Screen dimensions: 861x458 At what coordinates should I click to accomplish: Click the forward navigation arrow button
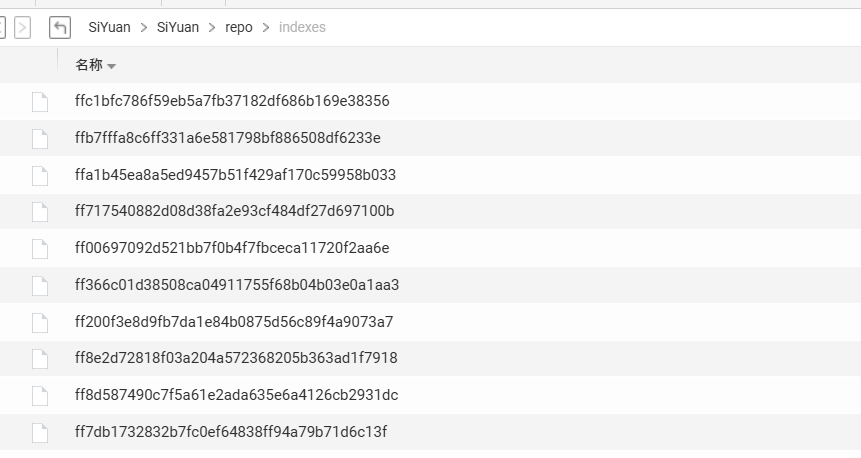(x=23, y=27)
